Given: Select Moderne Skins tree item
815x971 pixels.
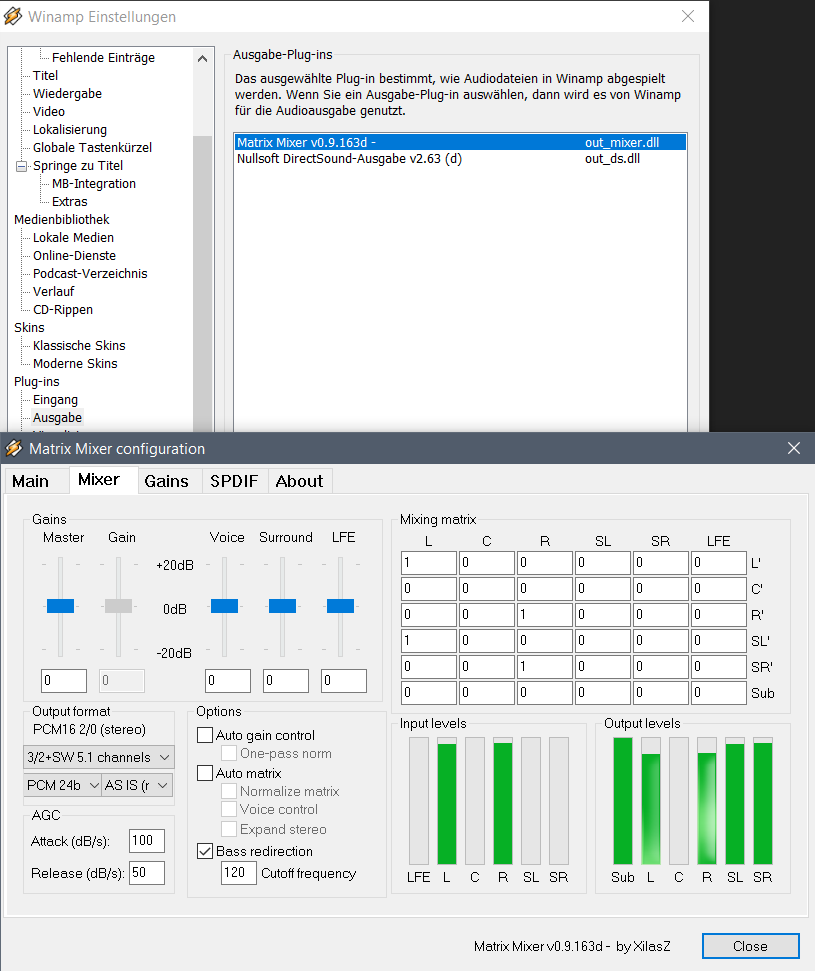Looking at the screenshot, I should [76, 363].
